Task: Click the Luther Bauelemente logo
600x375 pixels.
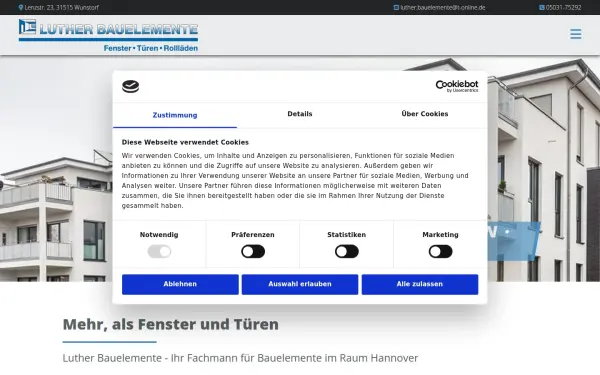Action: click(x=108, y=35)
